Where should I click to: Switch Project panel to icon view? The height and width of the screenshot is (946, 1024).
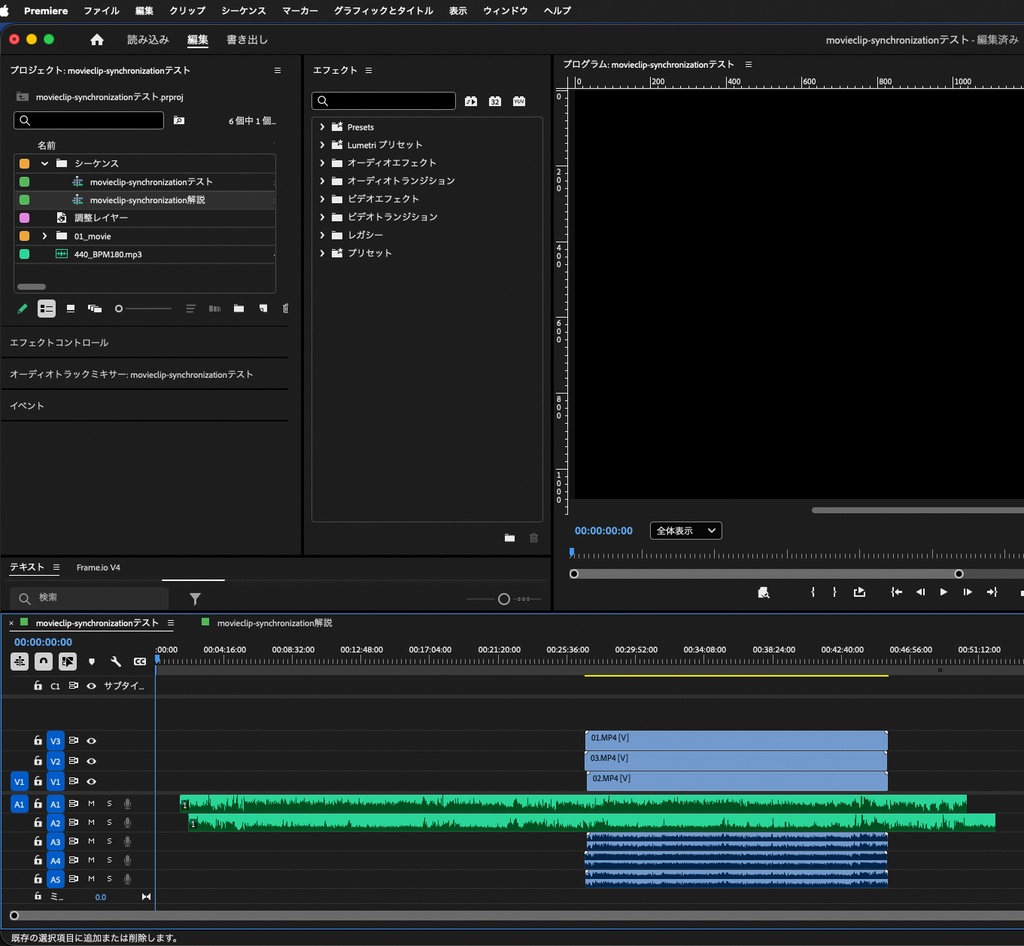[x=71, y=309]
